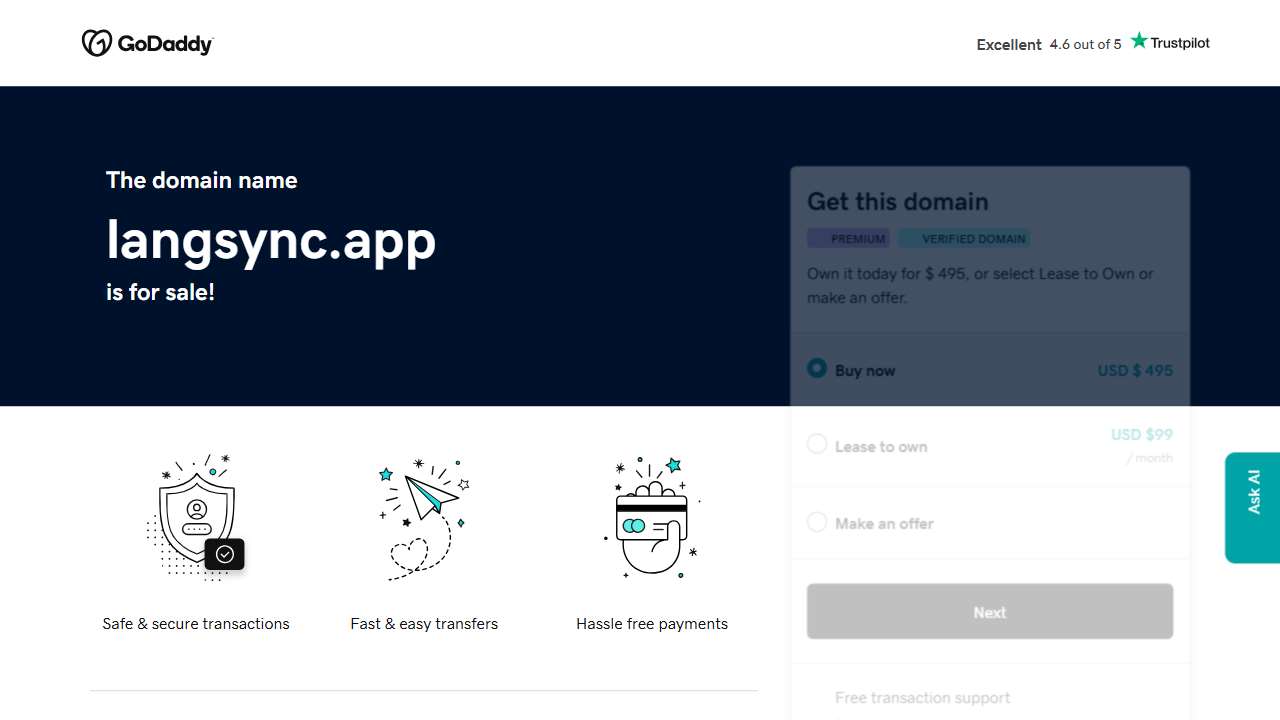Click the Excellent 4.6 out of 5 rating

click(1049, 44)
